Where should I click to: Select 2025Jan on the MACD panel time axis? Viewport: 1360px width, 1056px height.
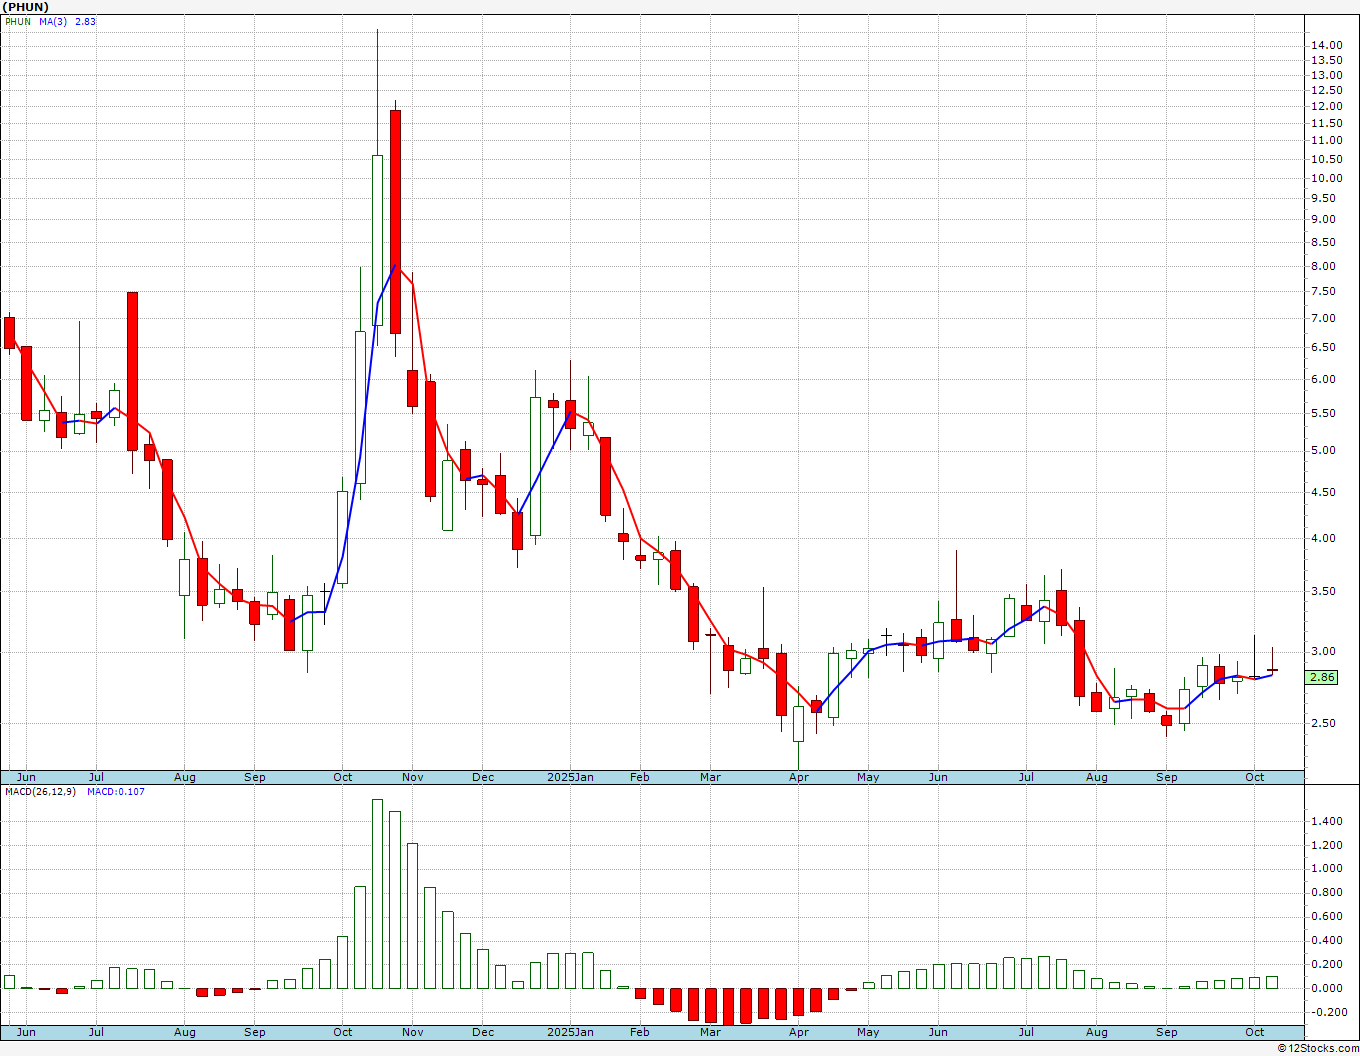(x=570, y=1032)
